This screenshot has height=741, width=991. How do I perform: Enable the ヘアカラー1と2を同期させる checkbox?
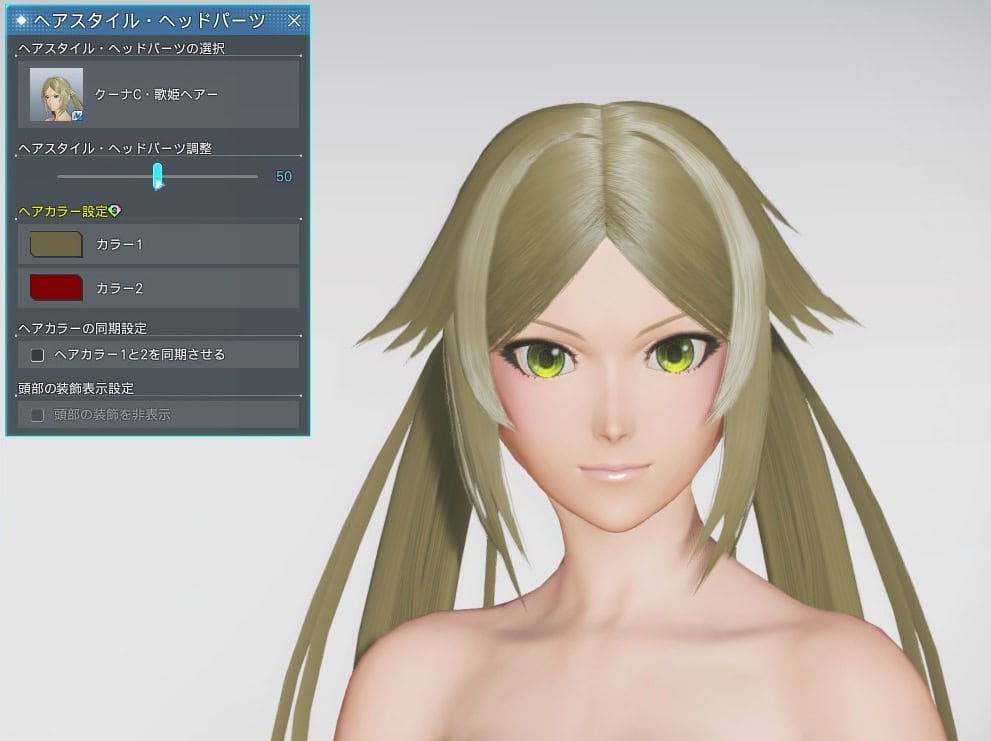[x=37, y=355]
